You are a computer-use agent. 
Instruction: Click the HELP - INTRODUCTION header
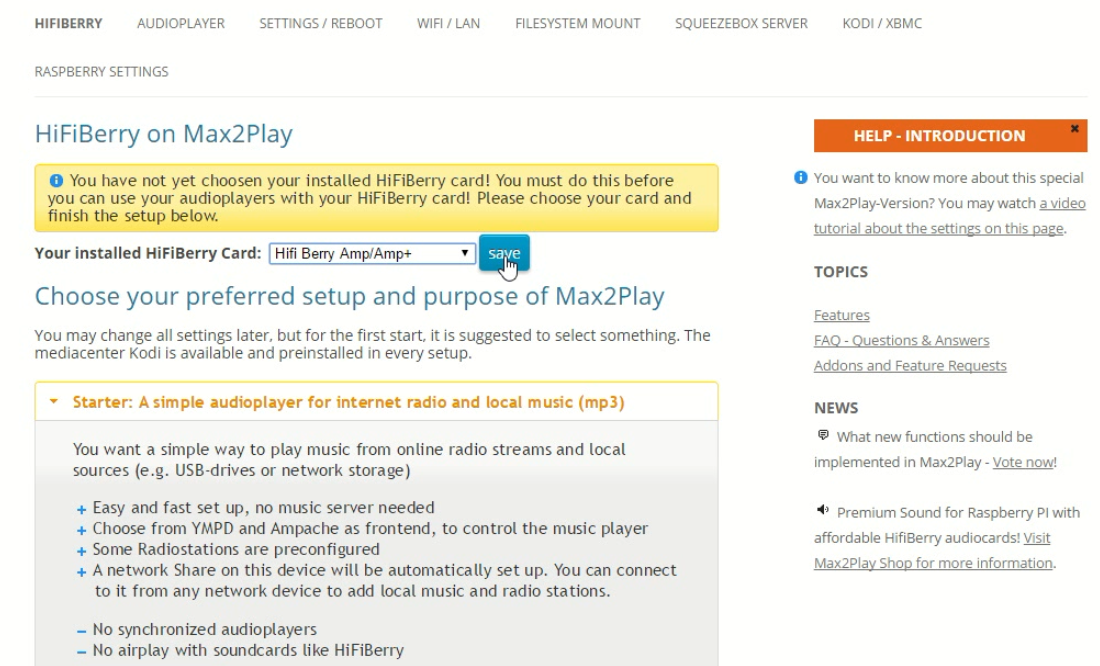[939, 135]
